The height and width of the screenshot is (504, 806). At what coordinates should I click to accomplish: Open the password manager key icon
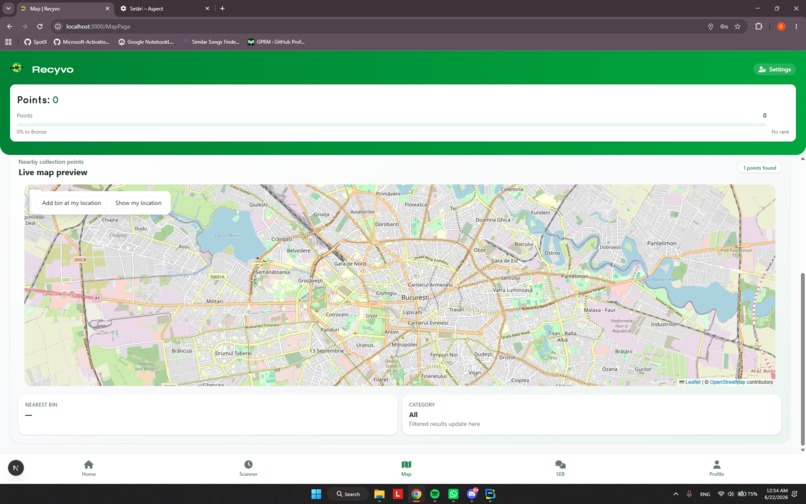point(724,26)
